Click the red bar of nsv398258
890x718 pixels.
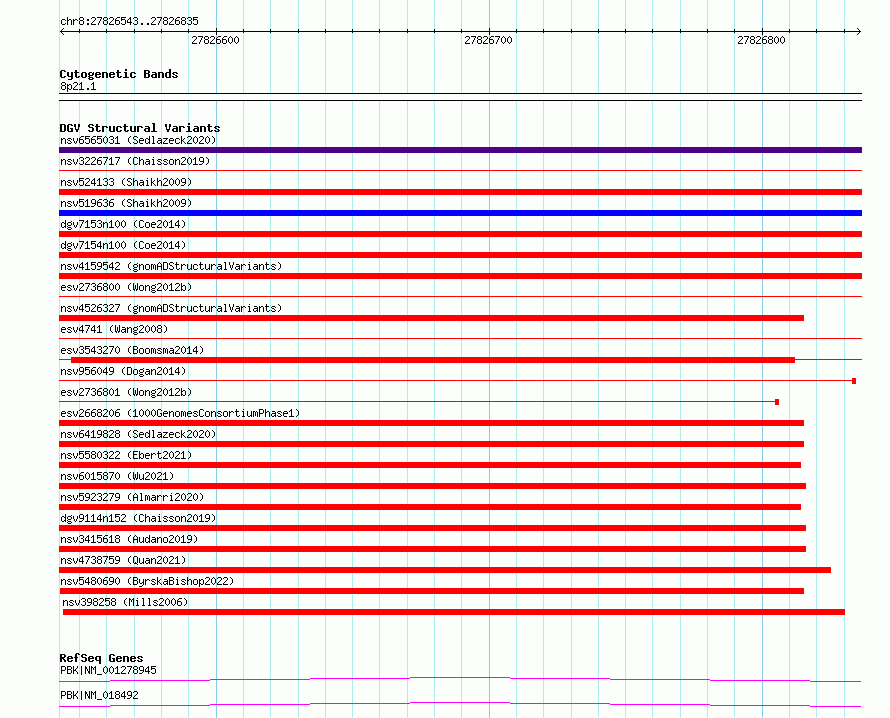point(454,612)
